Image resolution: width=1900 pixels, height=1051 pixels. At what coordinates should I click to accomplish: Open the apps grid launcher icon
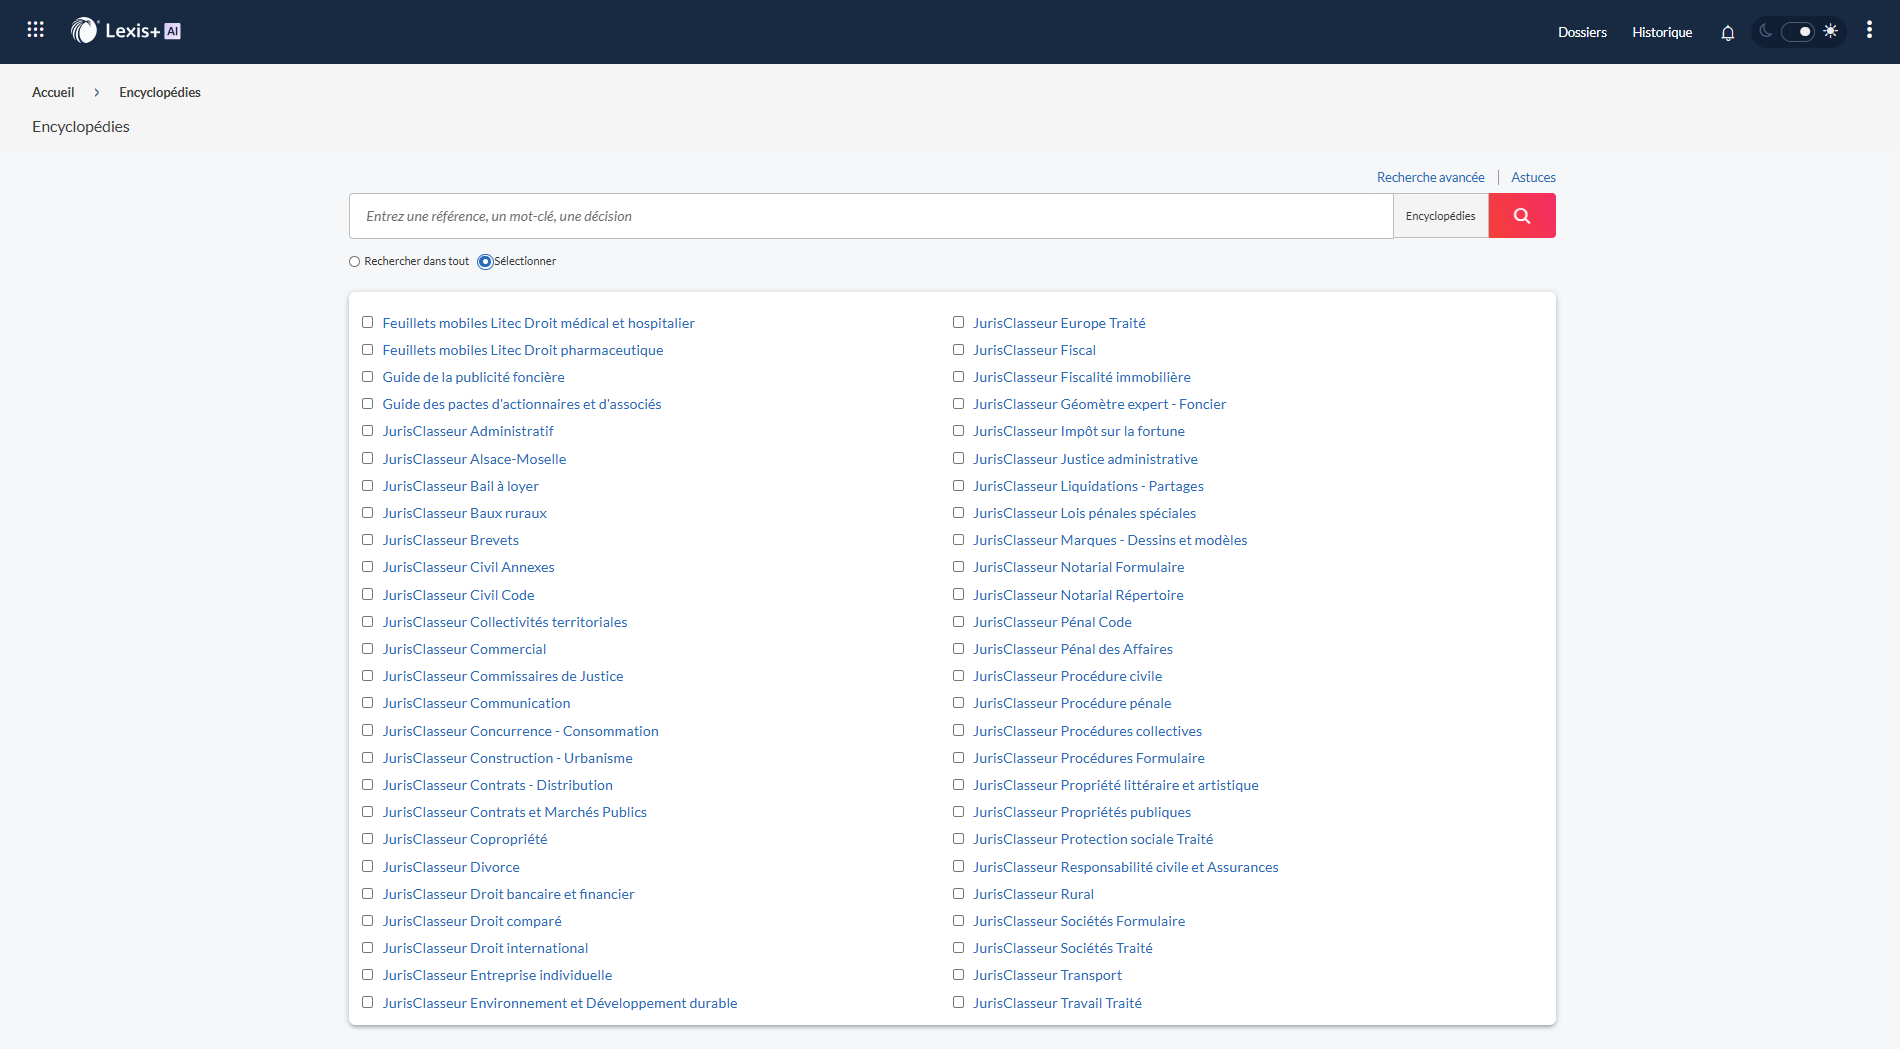36,30
